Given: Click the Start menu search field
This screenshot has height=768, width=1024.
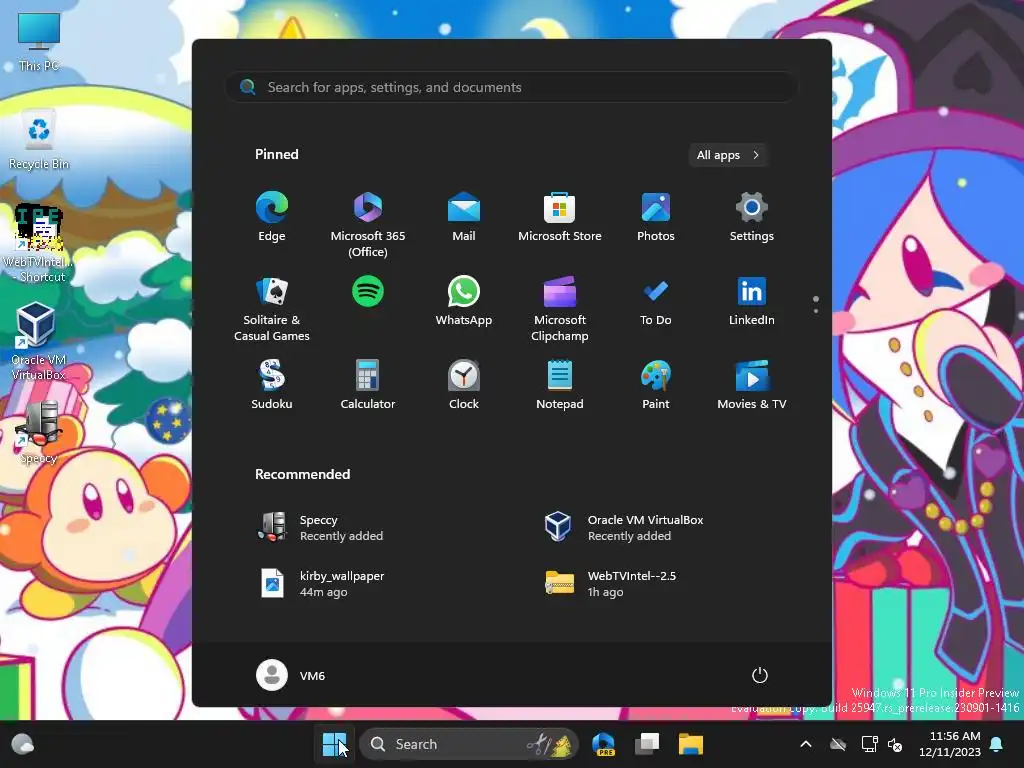Looking at the screenshot, I should click(x=511, y=87).
